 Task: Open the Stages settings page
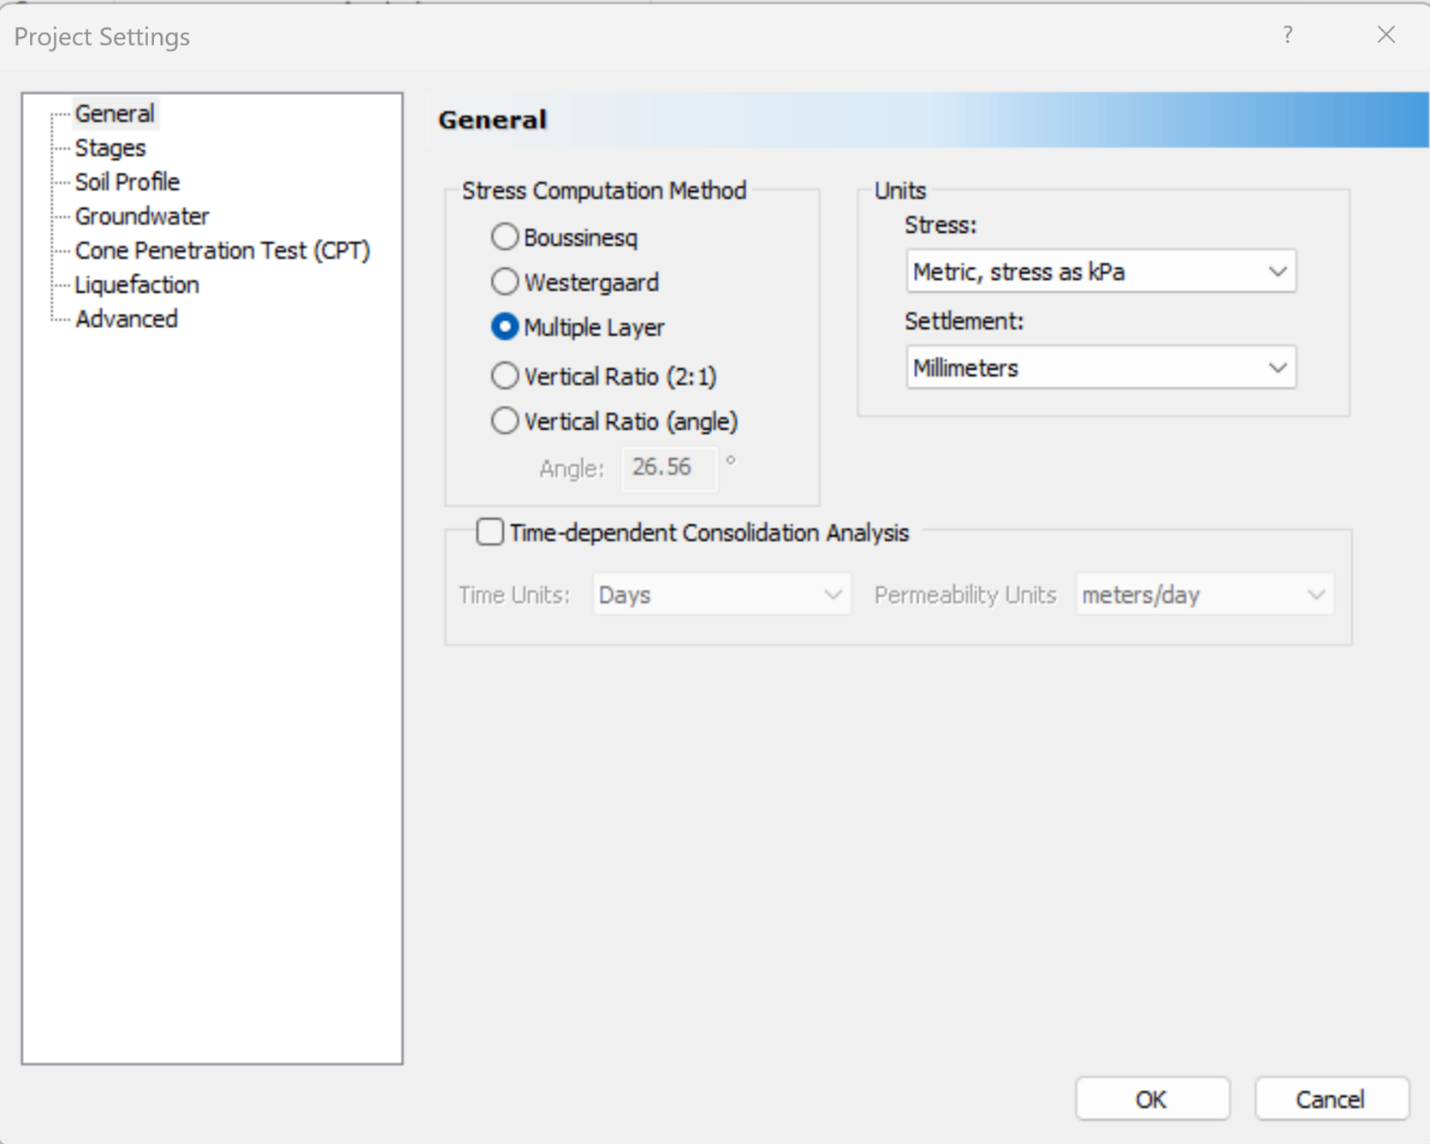(x=110, y=148)
